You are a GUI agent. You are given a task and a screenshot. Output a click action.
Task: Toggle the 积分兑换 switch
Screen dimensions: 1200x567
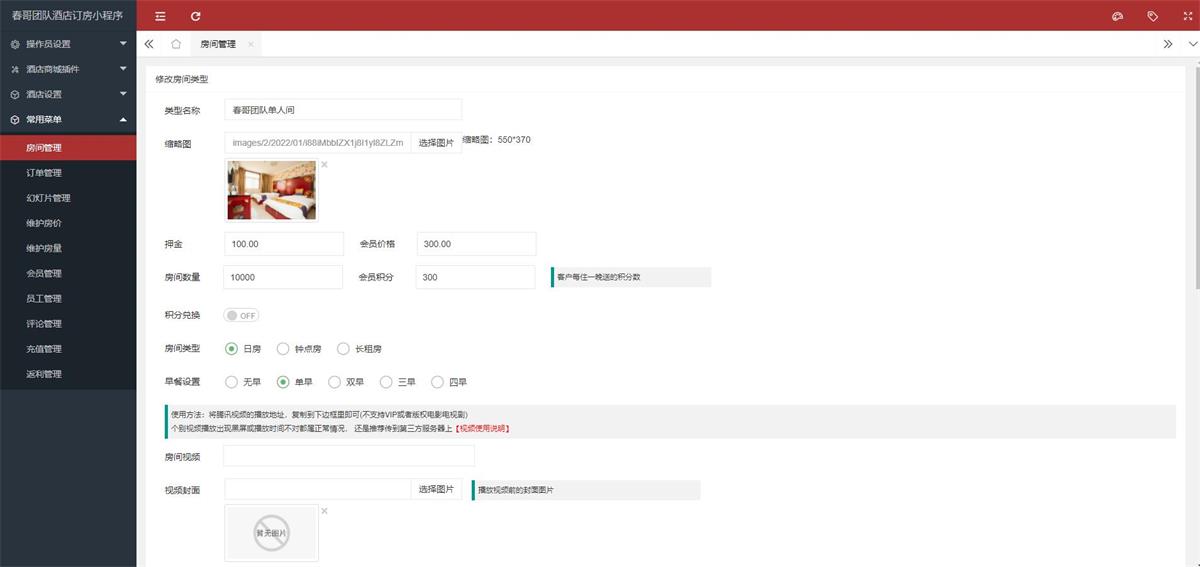[x=241, y=315]
